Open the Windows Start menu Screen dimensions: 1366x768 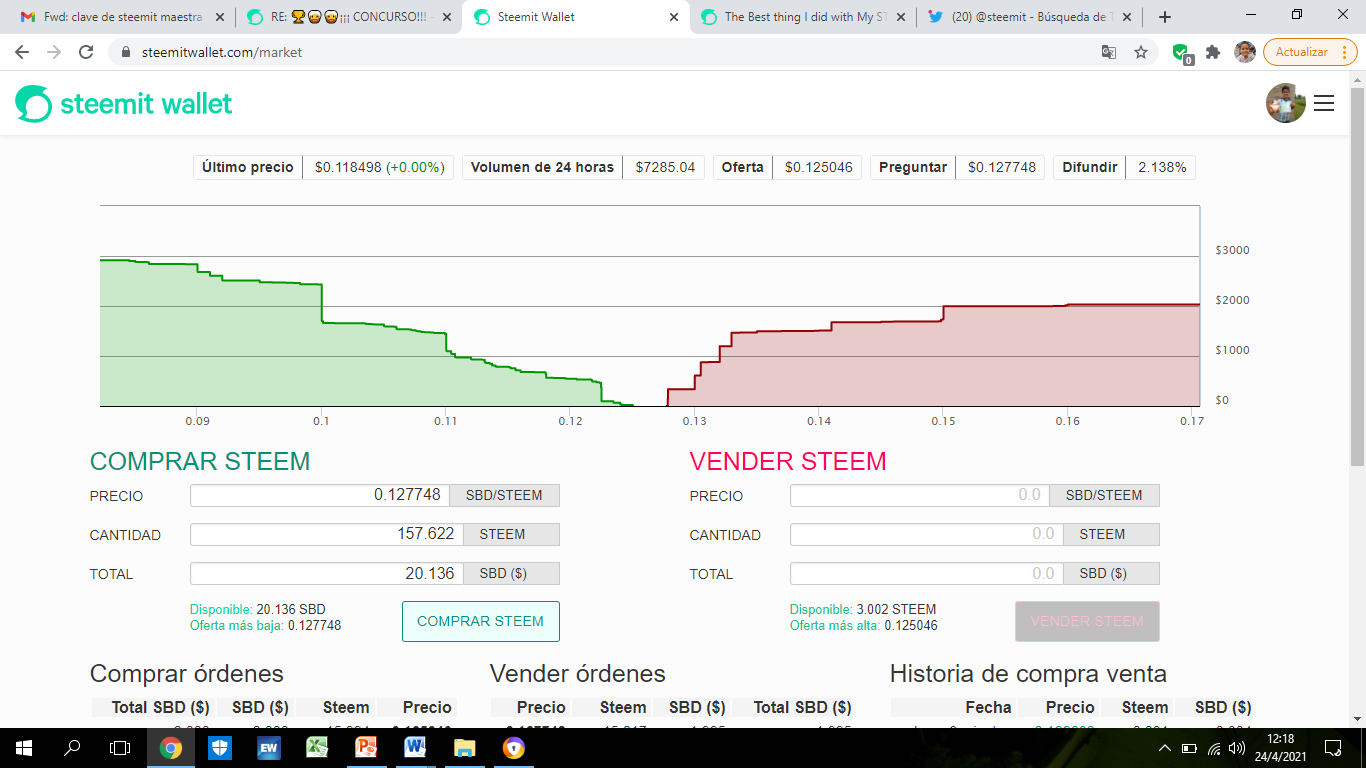(x=24, y=747)
